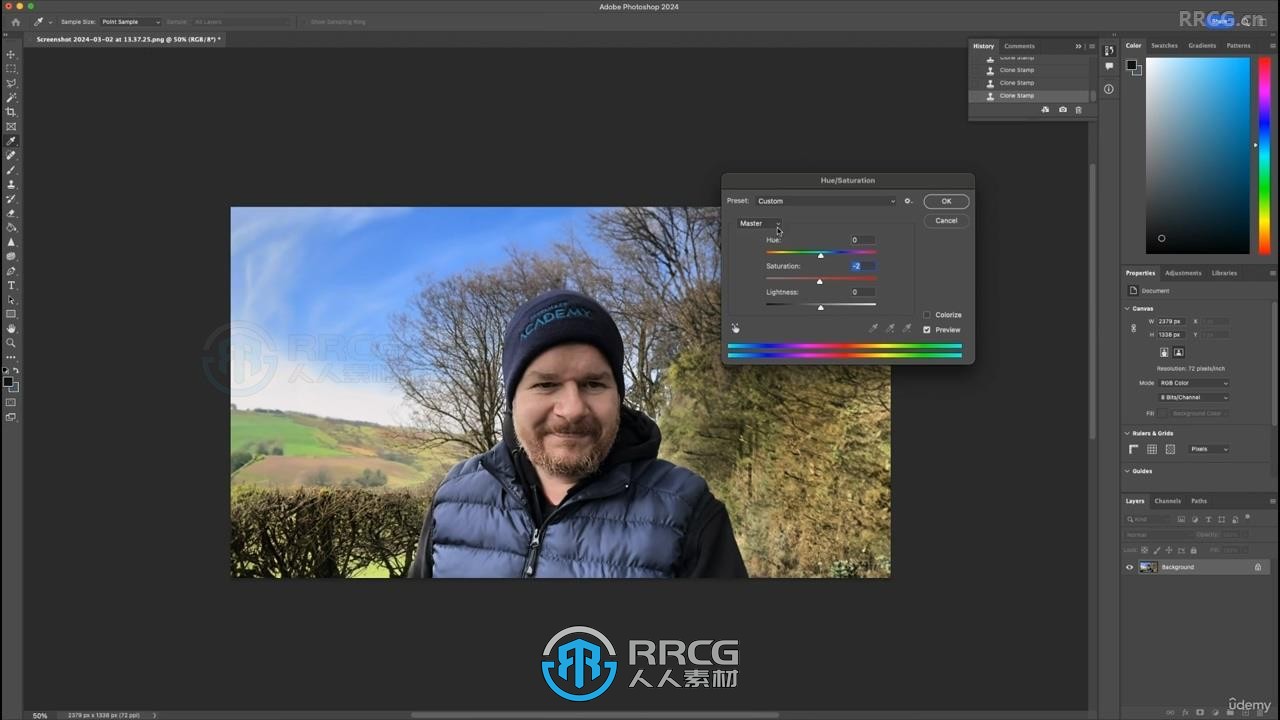This screenshot has height=720, width=1280.
Task: Click the rulers toggle icon in Properties
Action: coord(1134,449)
